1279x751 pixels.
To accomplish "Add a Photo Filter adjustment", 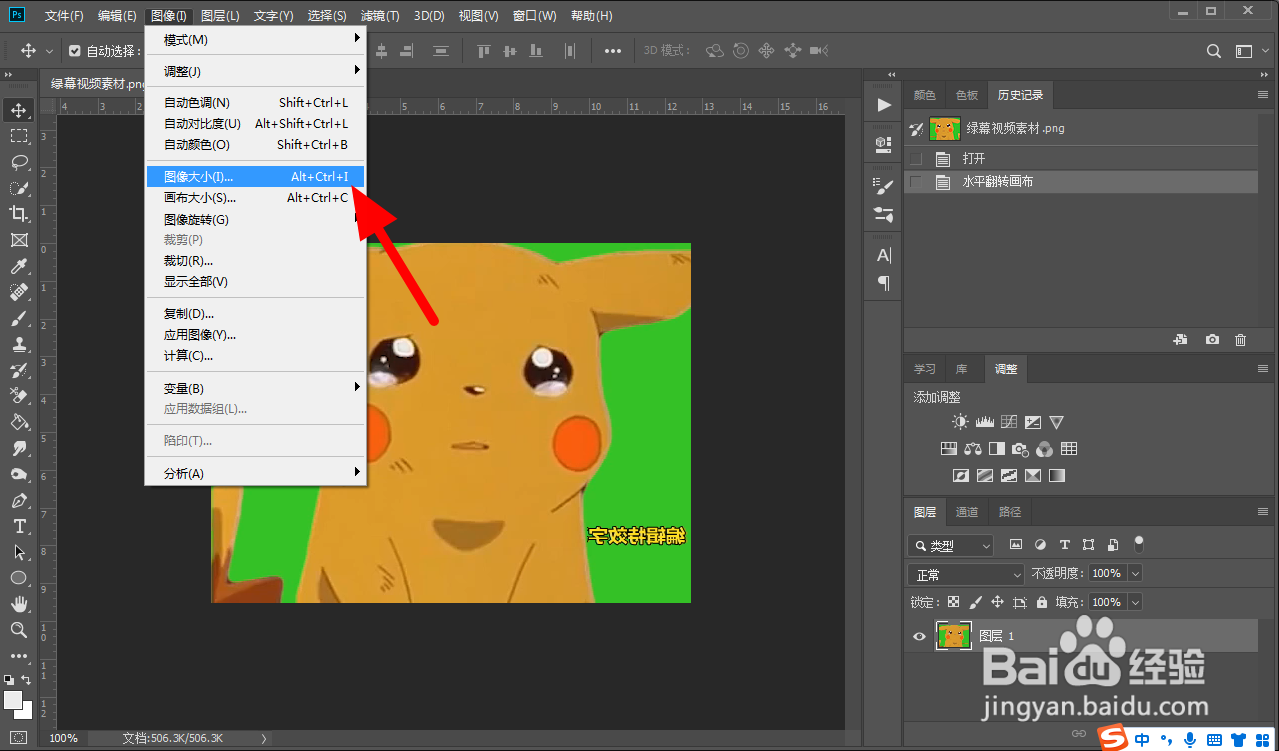I will tap(1020, 449).
